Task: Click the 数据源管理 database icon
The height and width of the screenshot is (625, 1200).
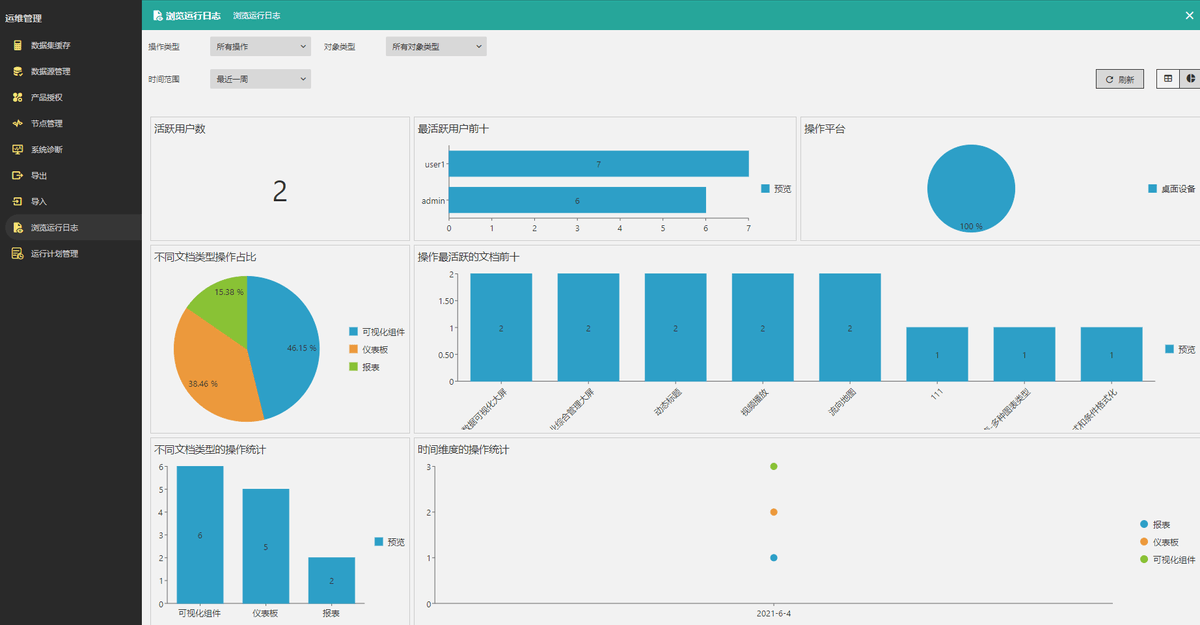Action: [17, 71]
